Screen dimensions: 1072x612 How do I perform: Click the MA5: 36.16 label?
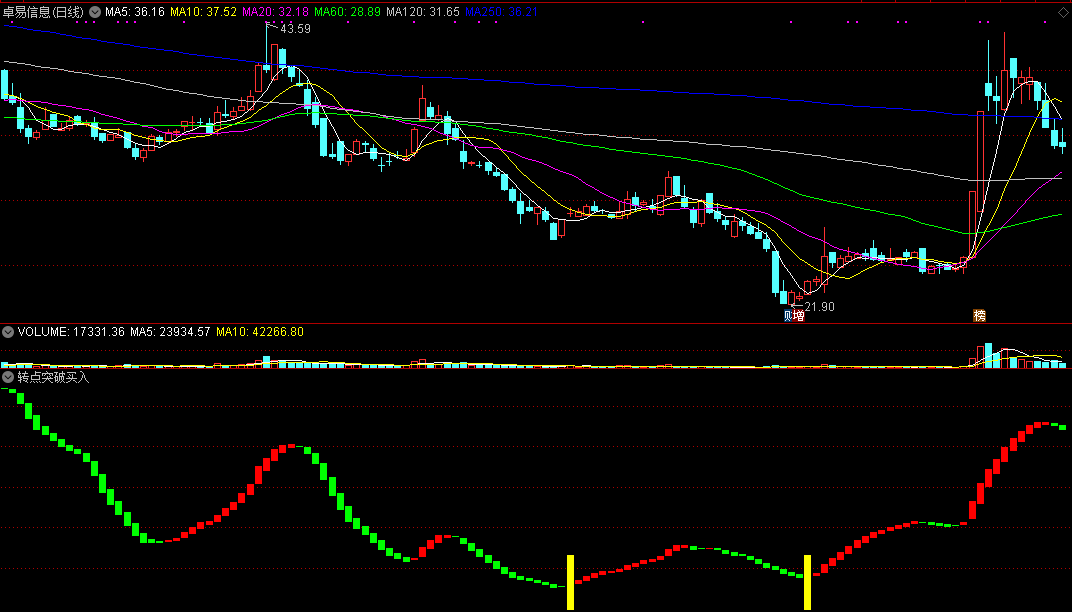coord(135,12)
